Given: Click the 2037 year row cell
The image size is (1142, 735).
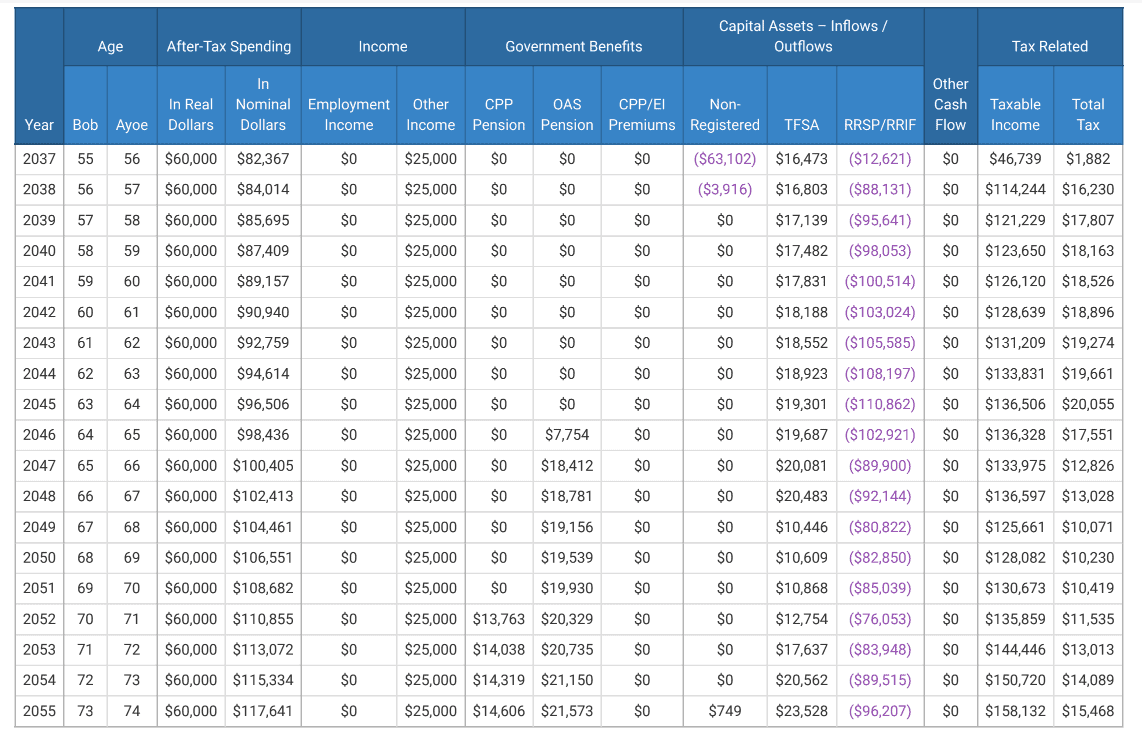Looking at the screenshot, I should pos(39,159).
